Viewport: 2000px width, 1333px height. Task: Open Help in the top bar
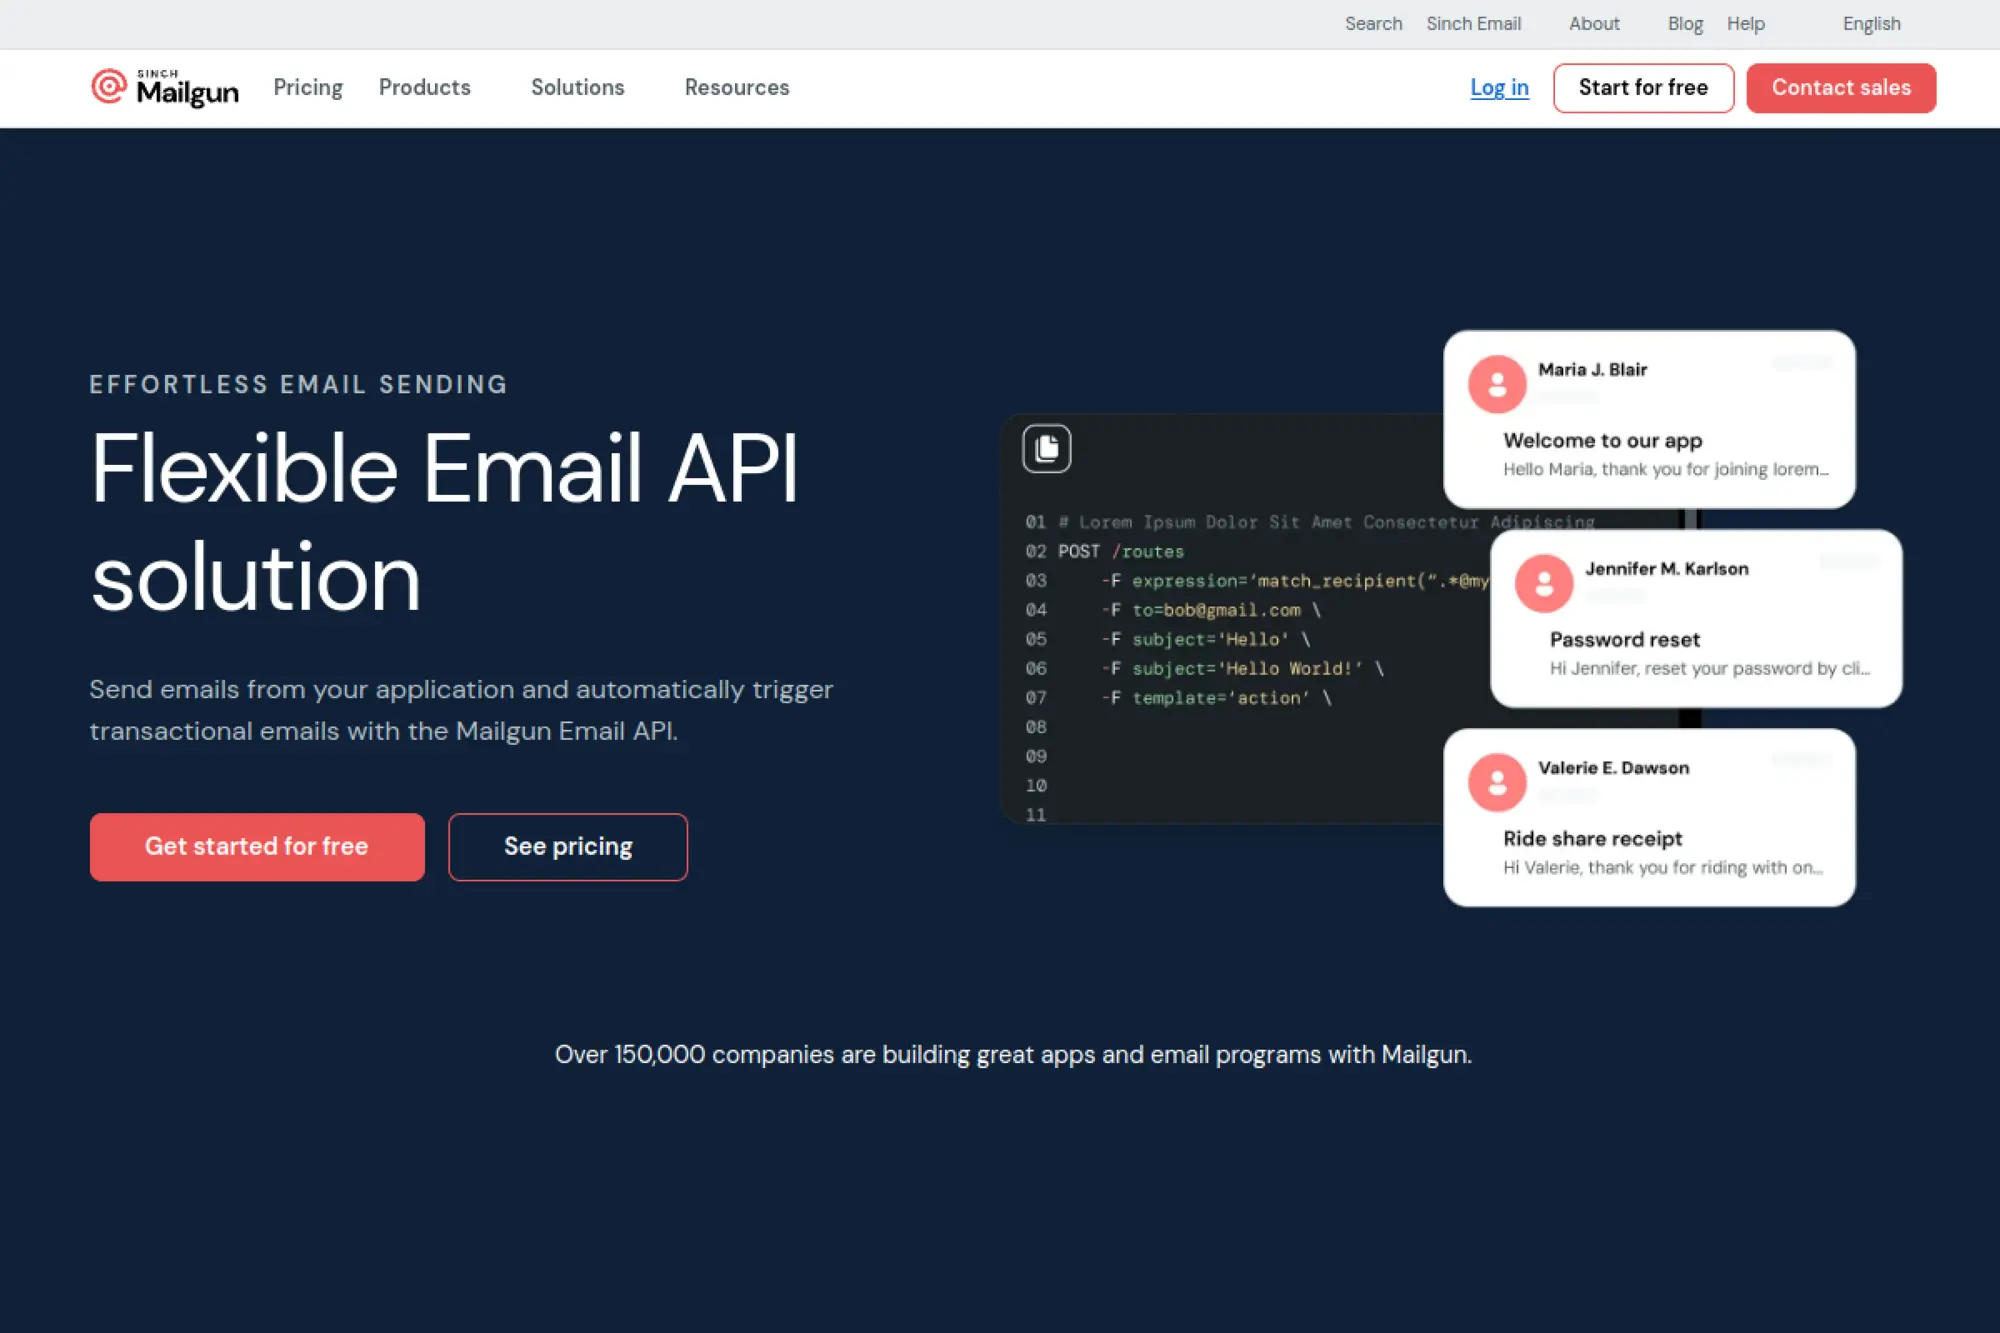point(1745,24)
